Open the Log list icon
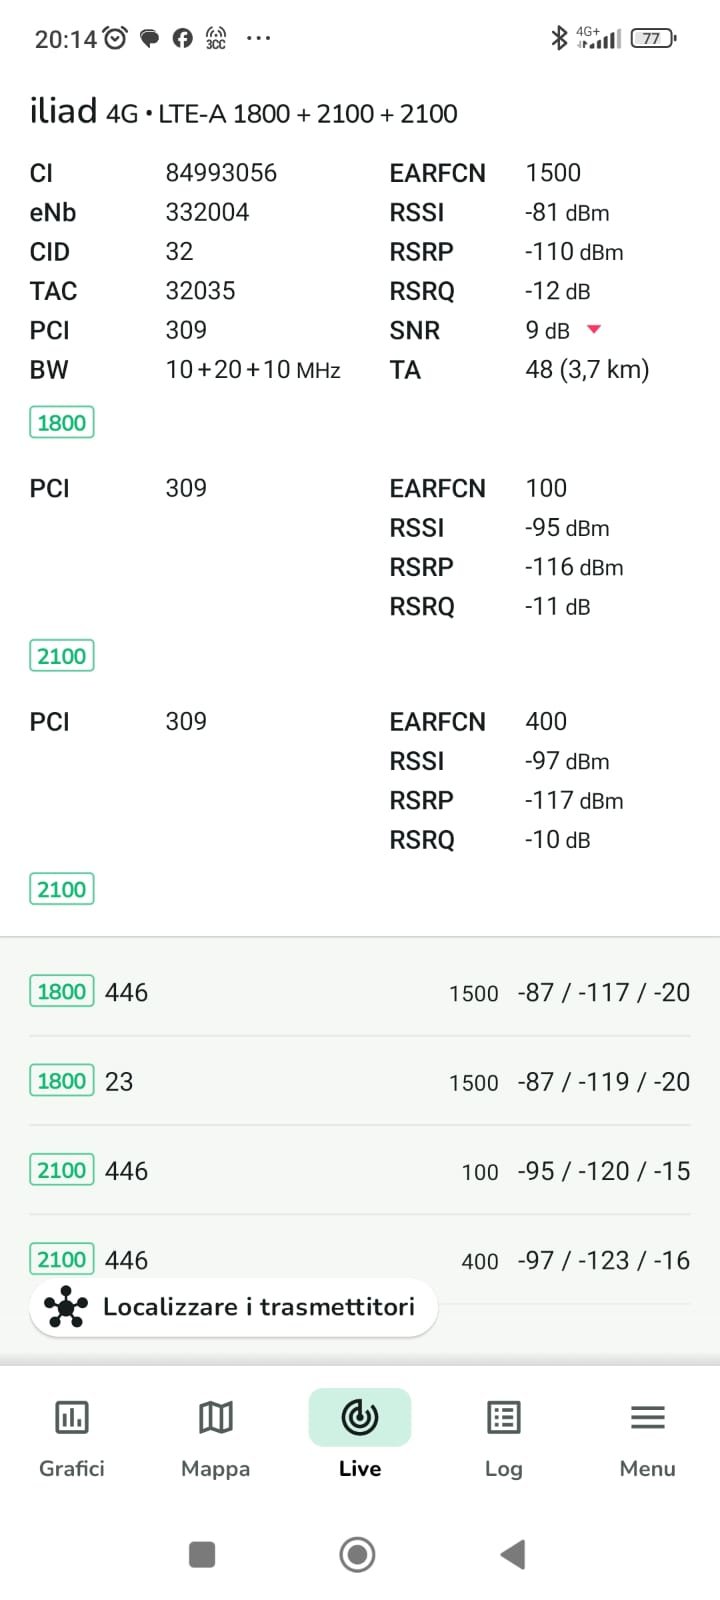The height and width of the screenshot is (1600, 720). pos(503,1417)
